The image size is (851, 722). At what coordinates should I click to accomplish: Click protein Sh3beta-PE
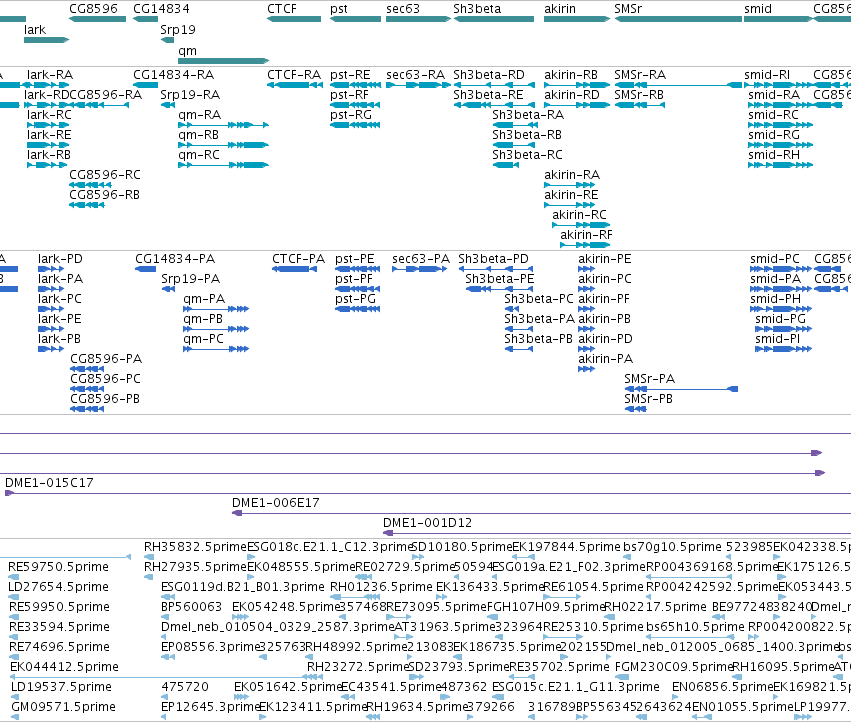(499, 279)
